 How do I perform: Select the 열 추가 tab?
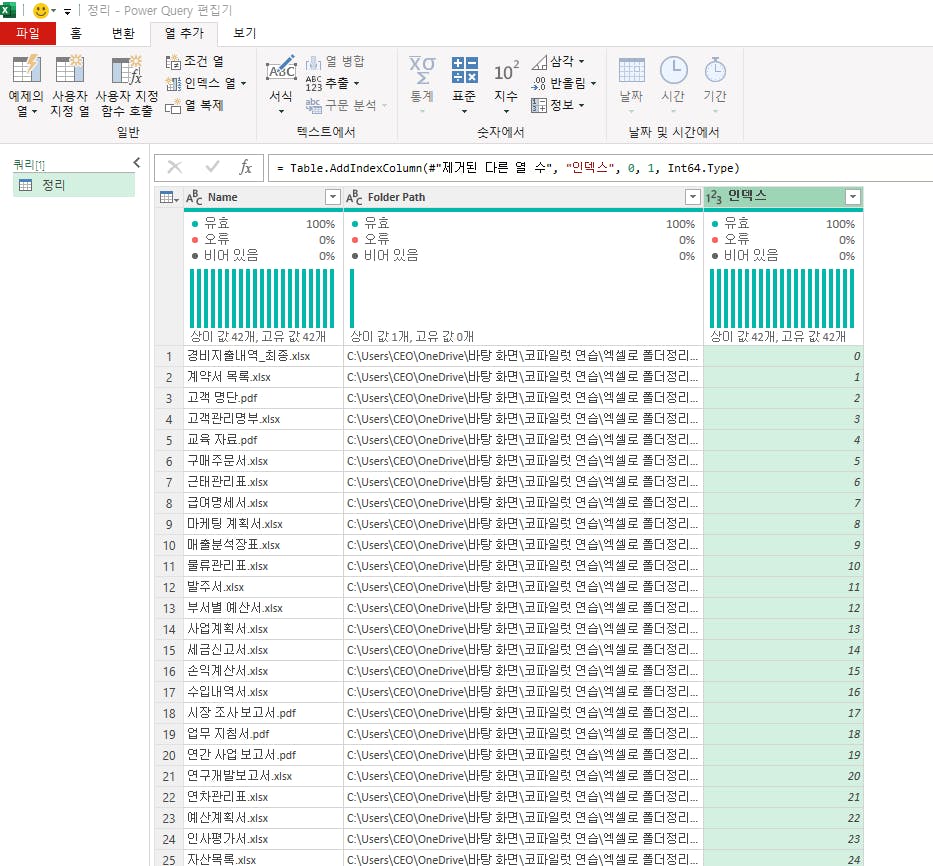(x=184, y=33)
